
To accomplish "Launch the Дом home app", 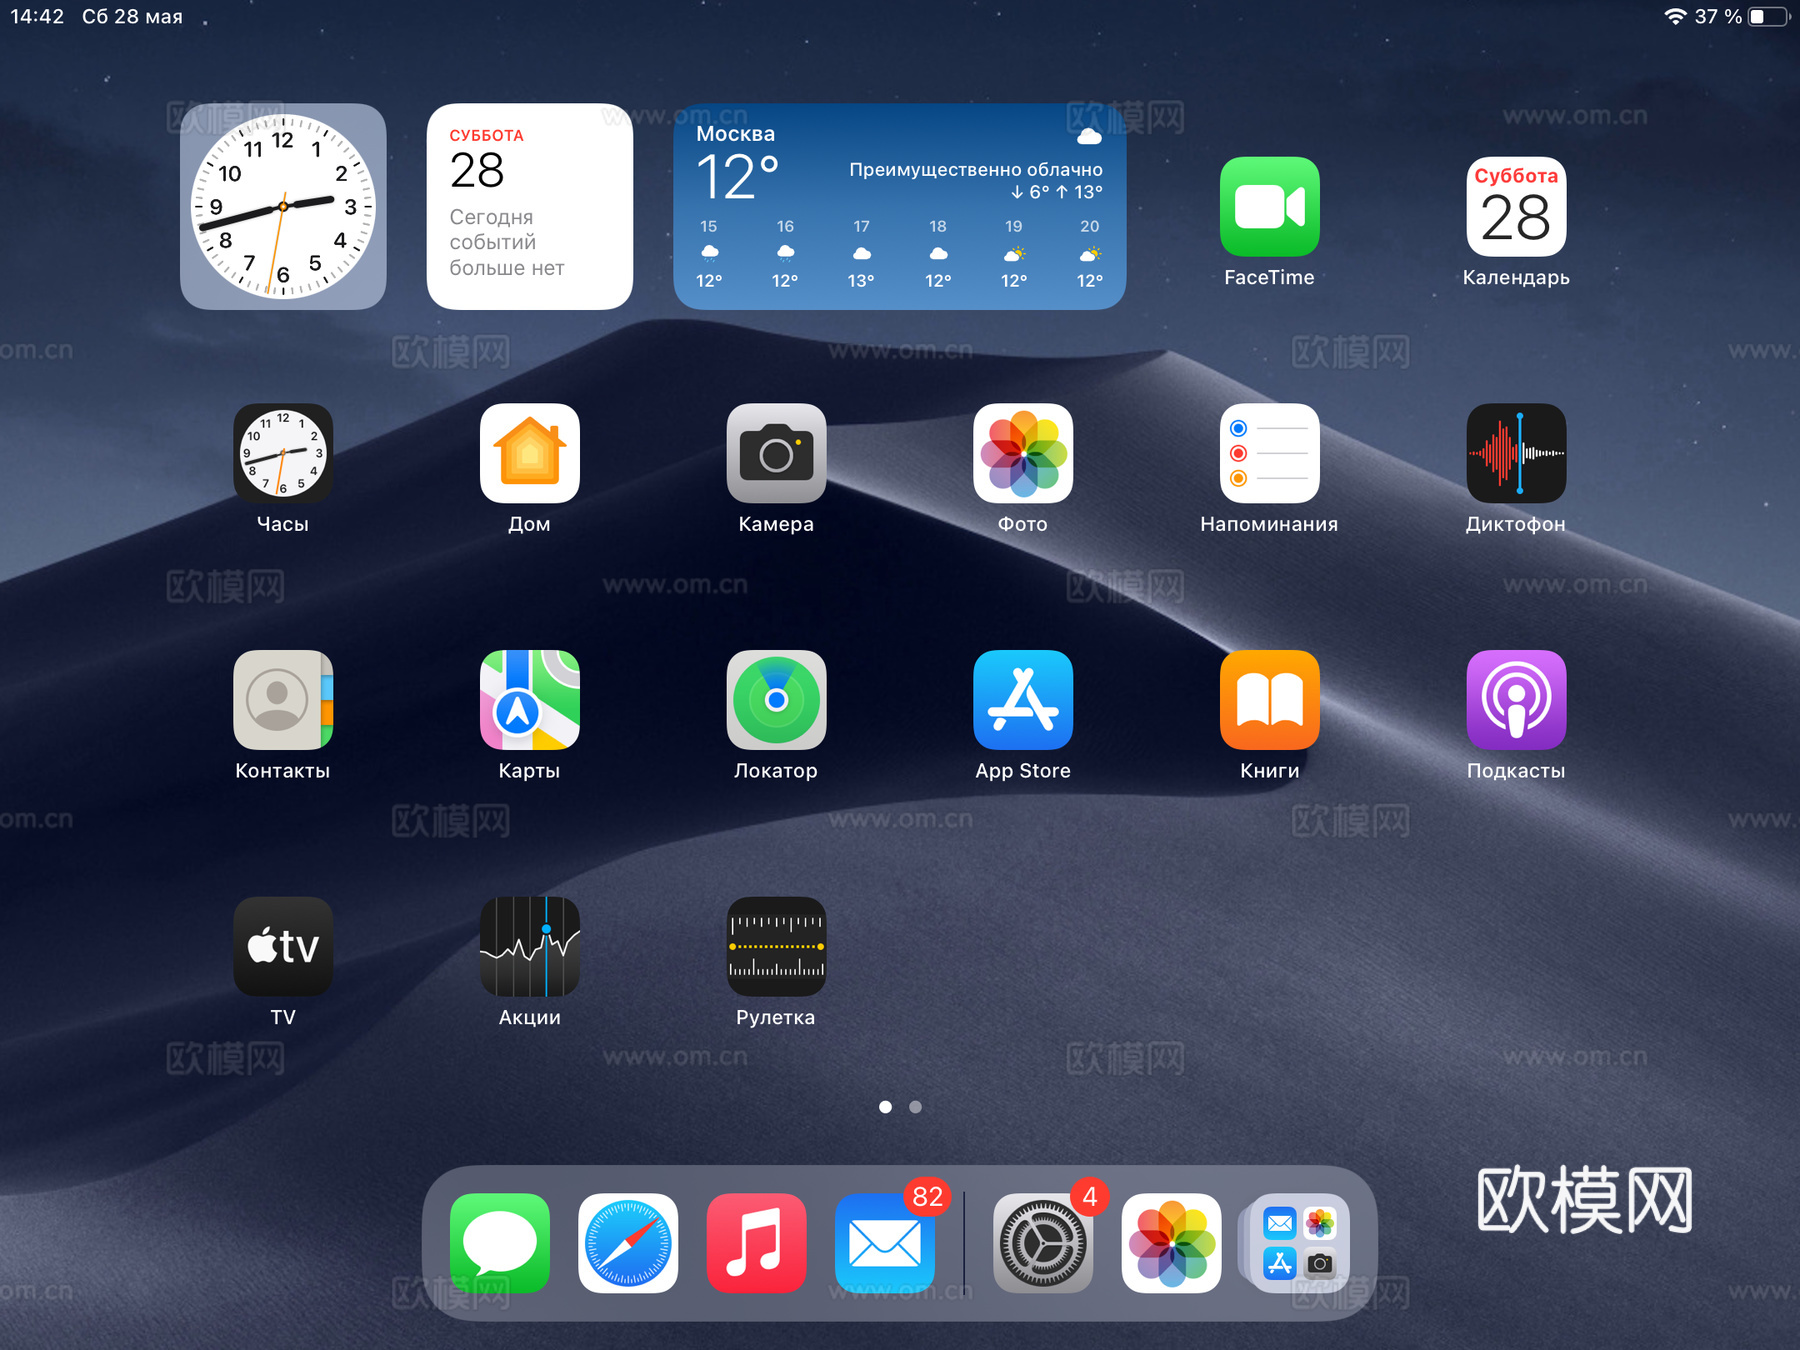I will (530, 453).
